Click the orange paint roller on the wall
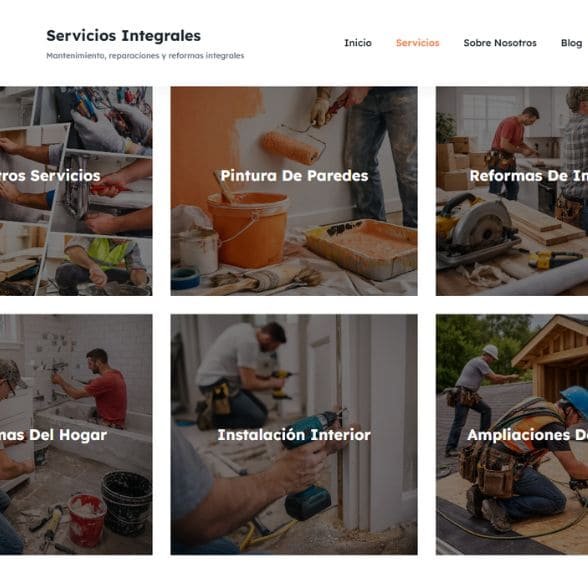This screenshot has height=588, width=588. click(x=291, y=147)
